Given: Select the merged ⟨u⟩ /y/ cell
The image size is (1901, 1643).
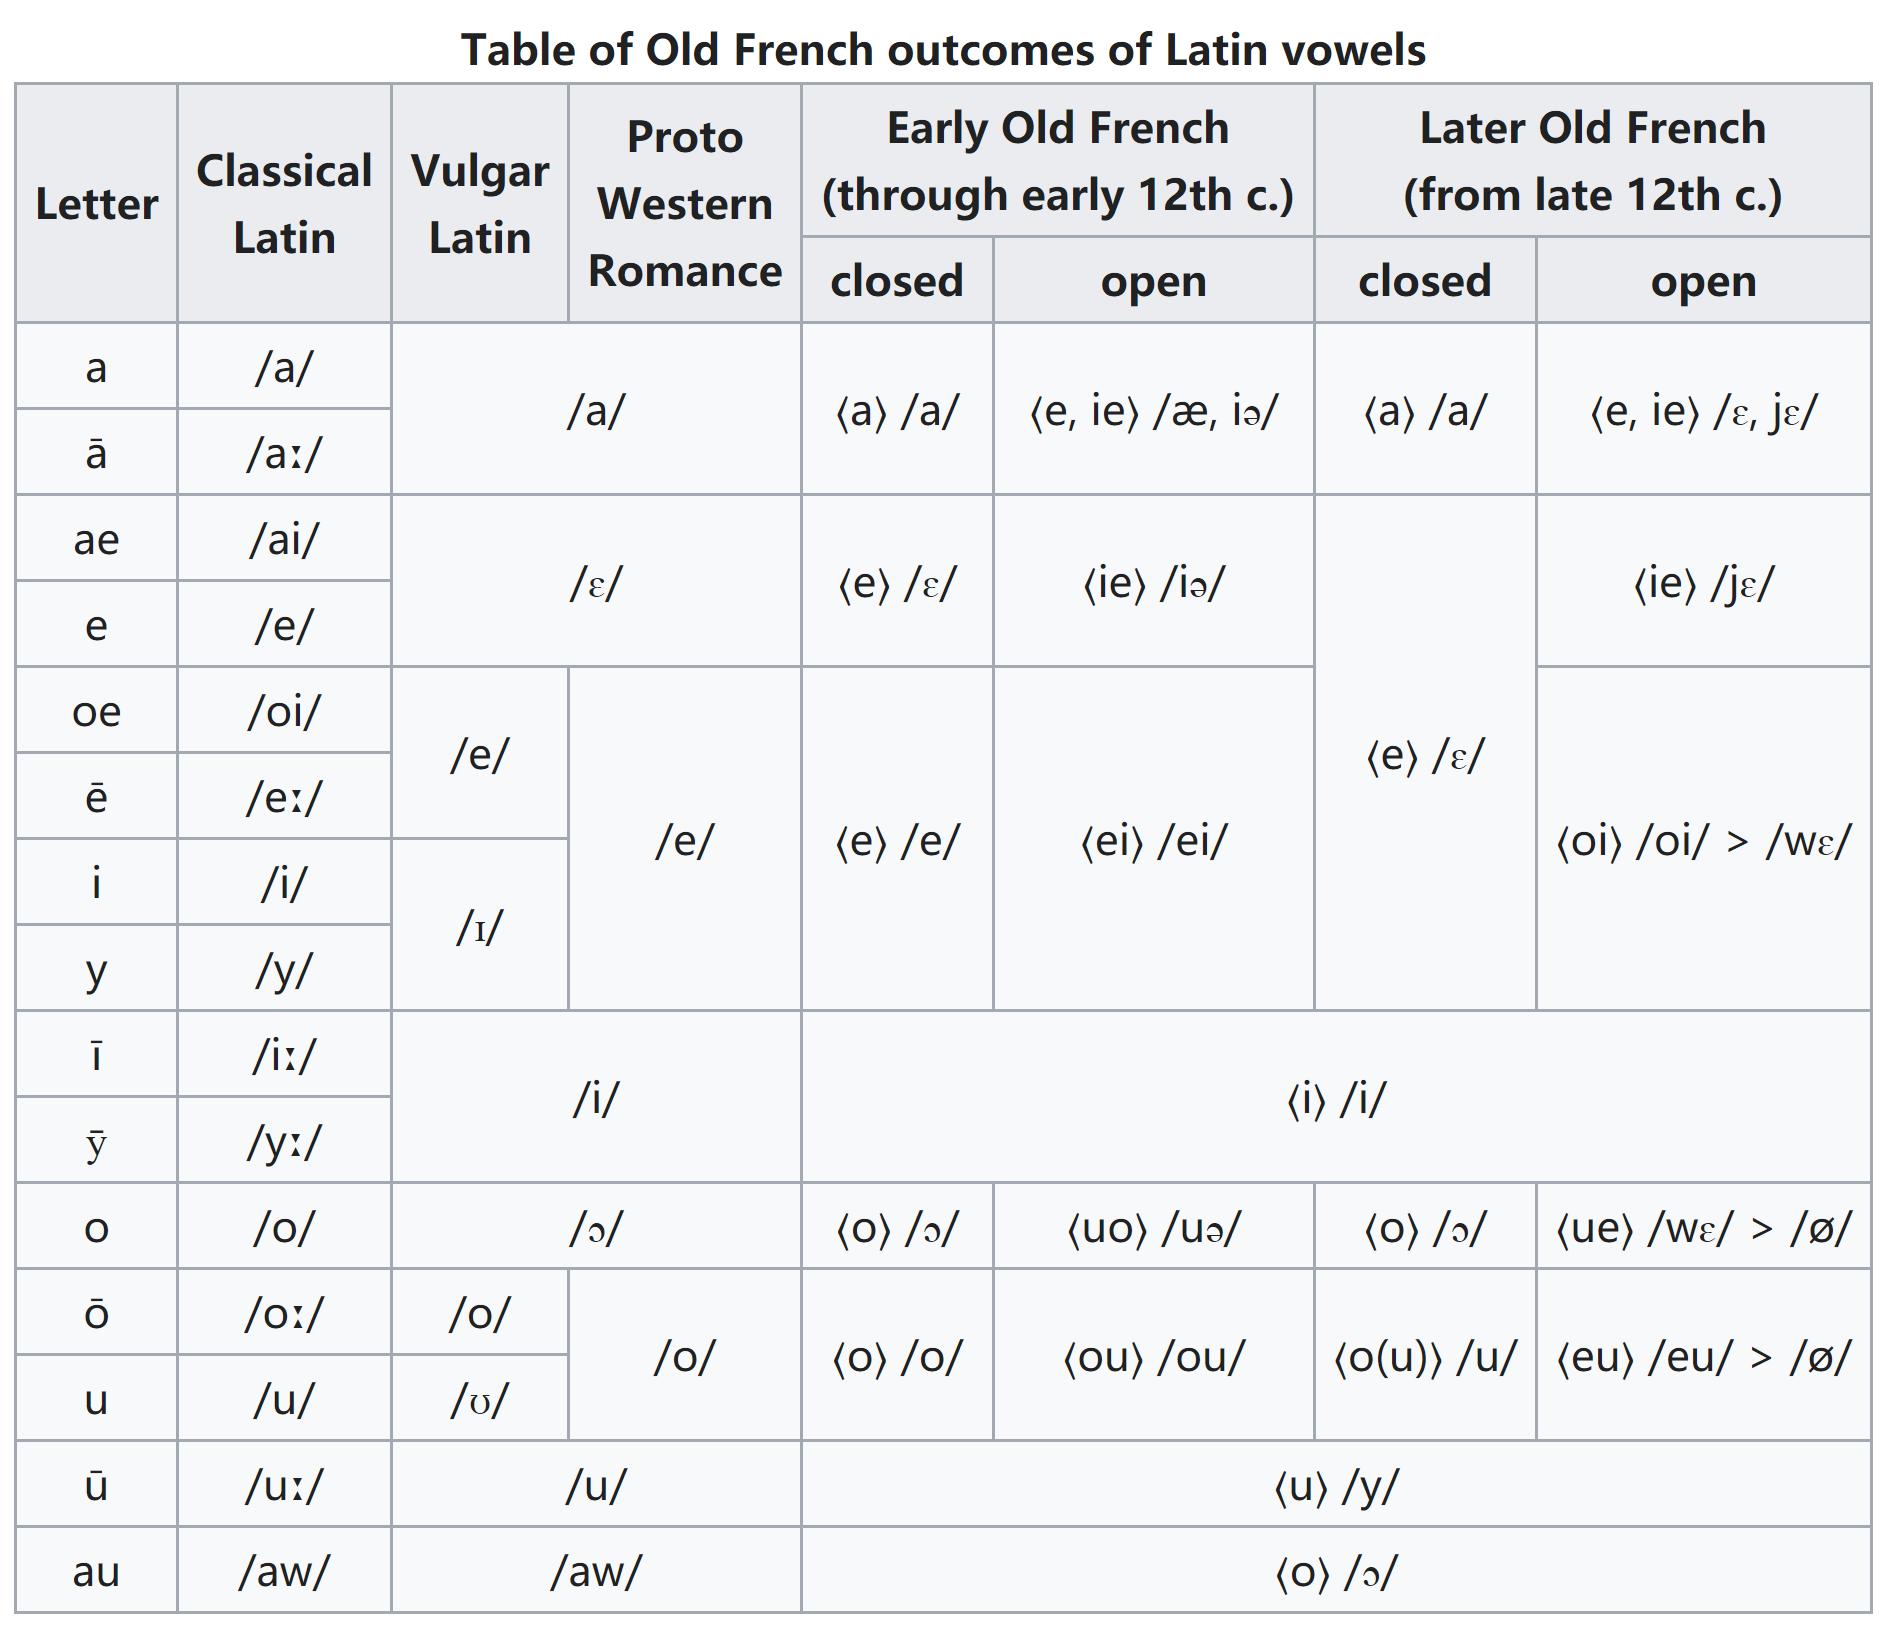Looking at the screenshot, I should click(1336, 1485).
